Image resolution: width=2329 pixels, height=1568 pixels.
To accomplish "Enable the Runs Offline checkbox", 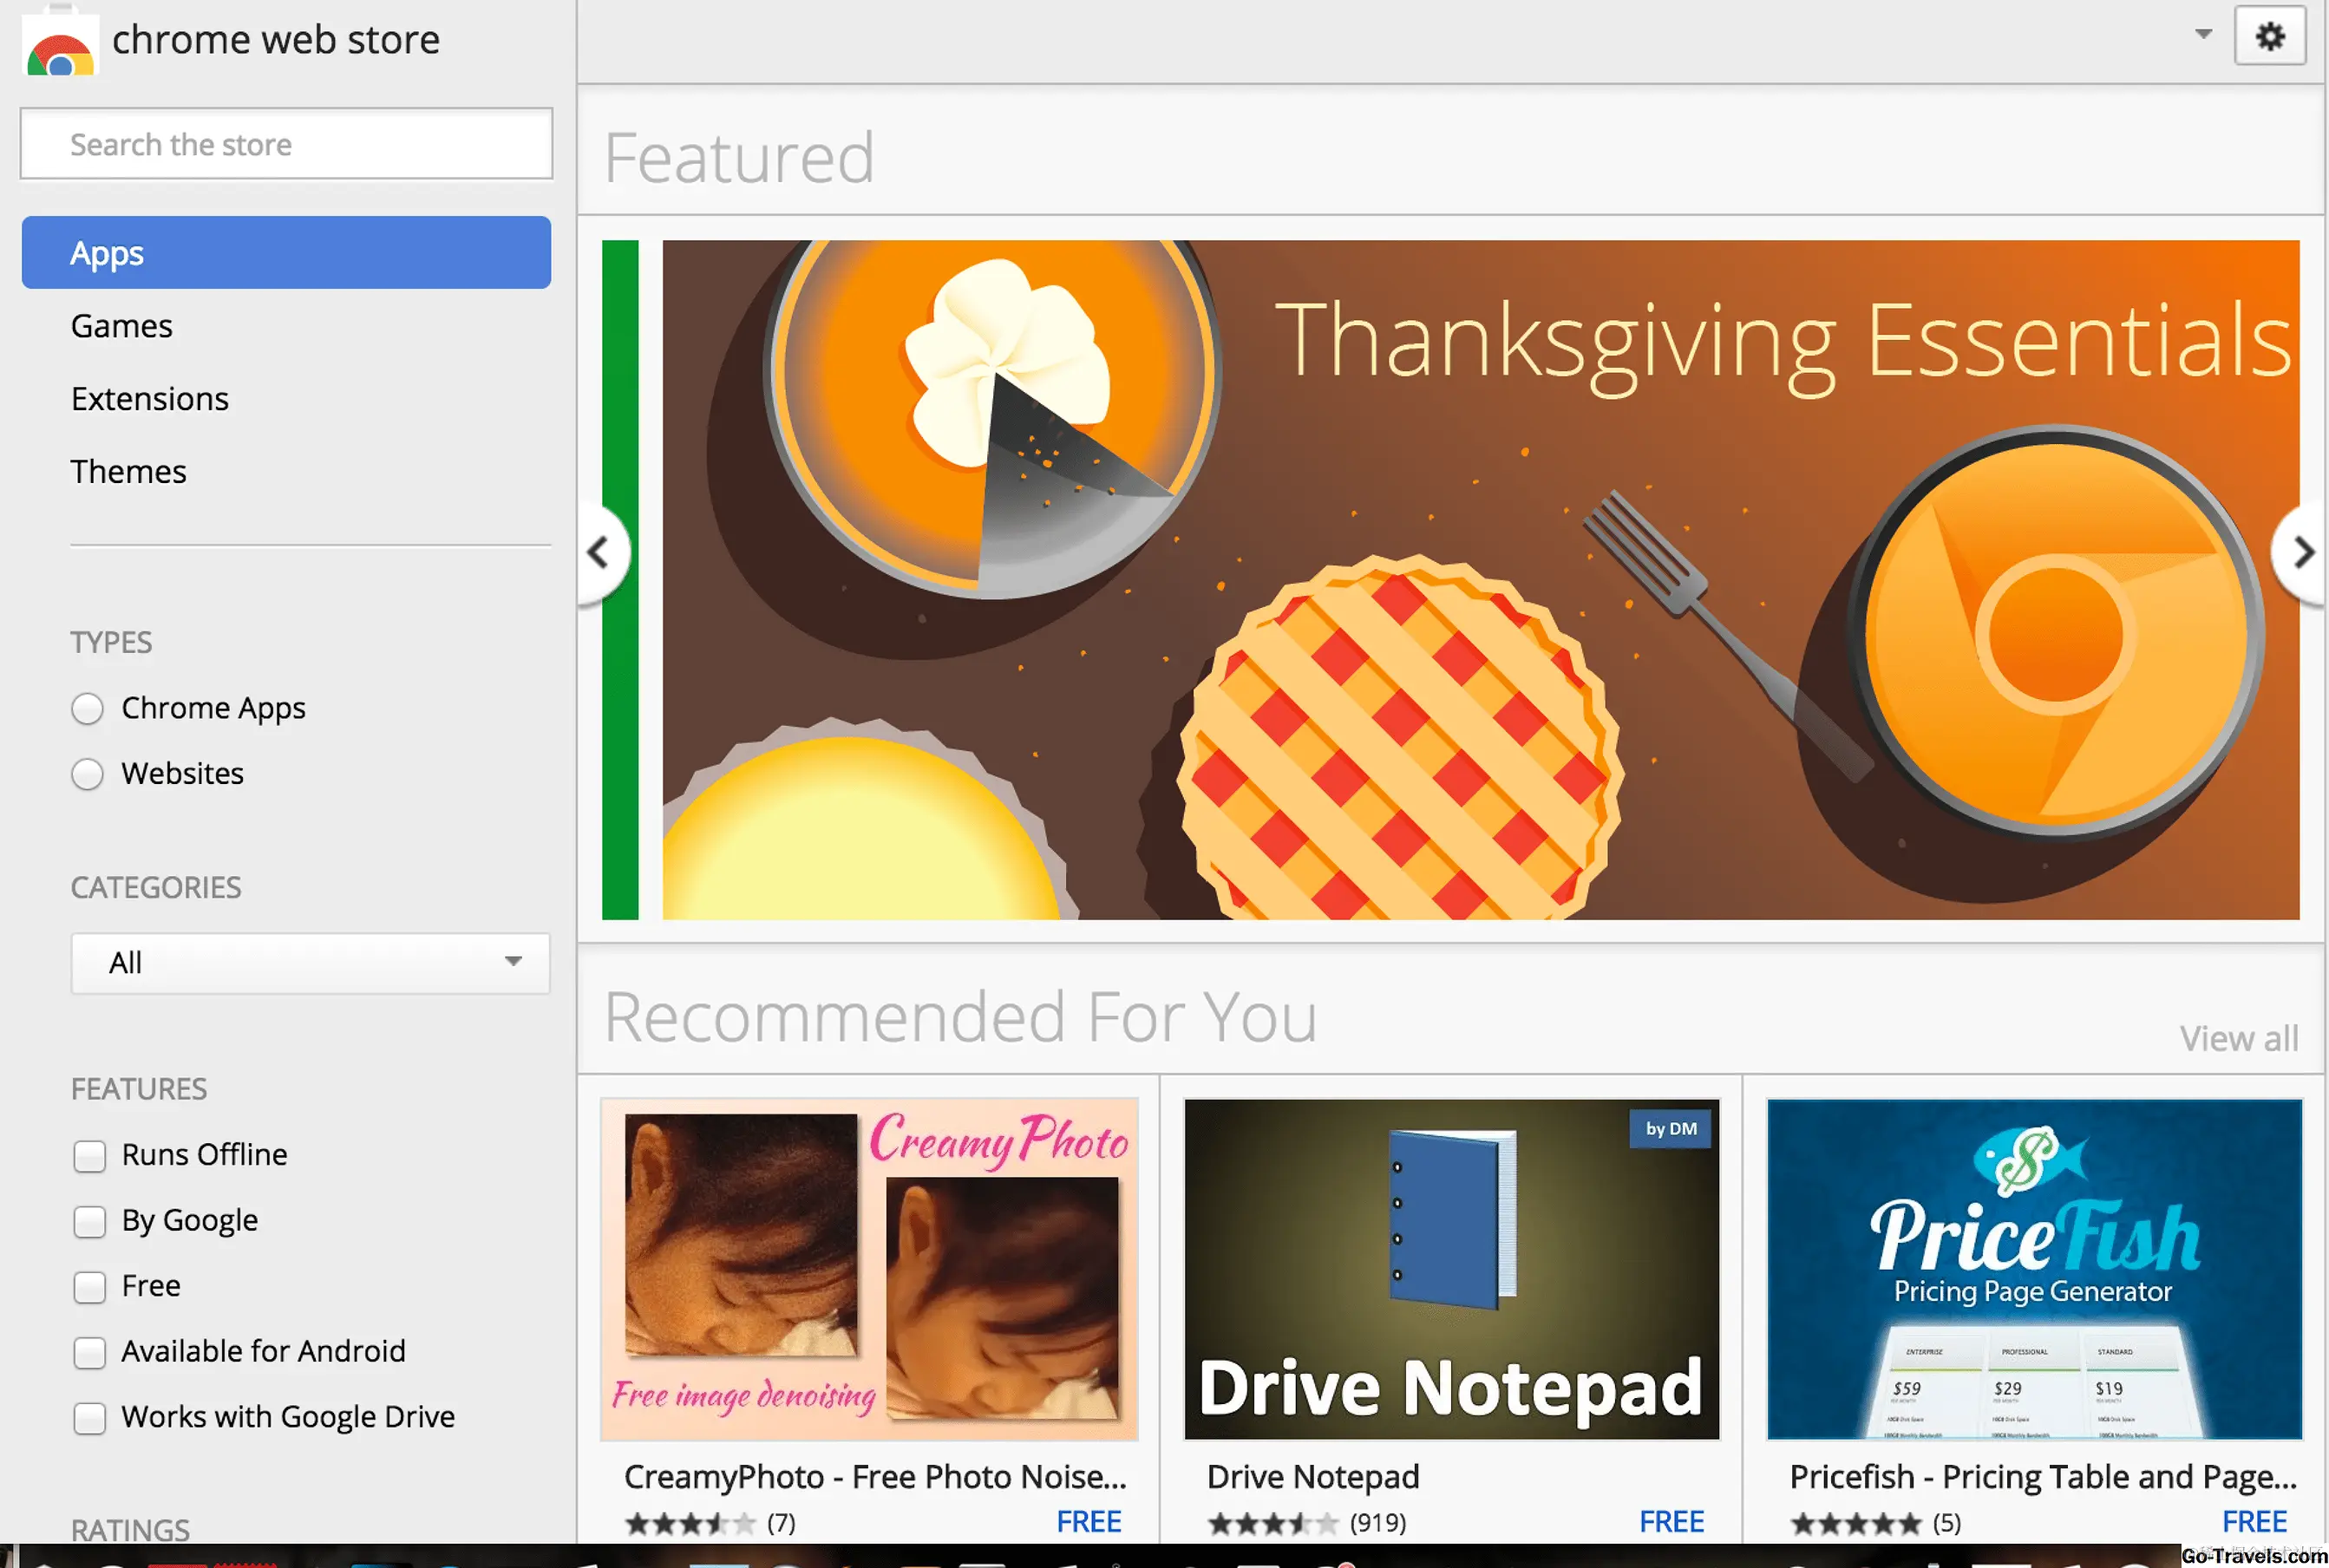I will 90,1155.
